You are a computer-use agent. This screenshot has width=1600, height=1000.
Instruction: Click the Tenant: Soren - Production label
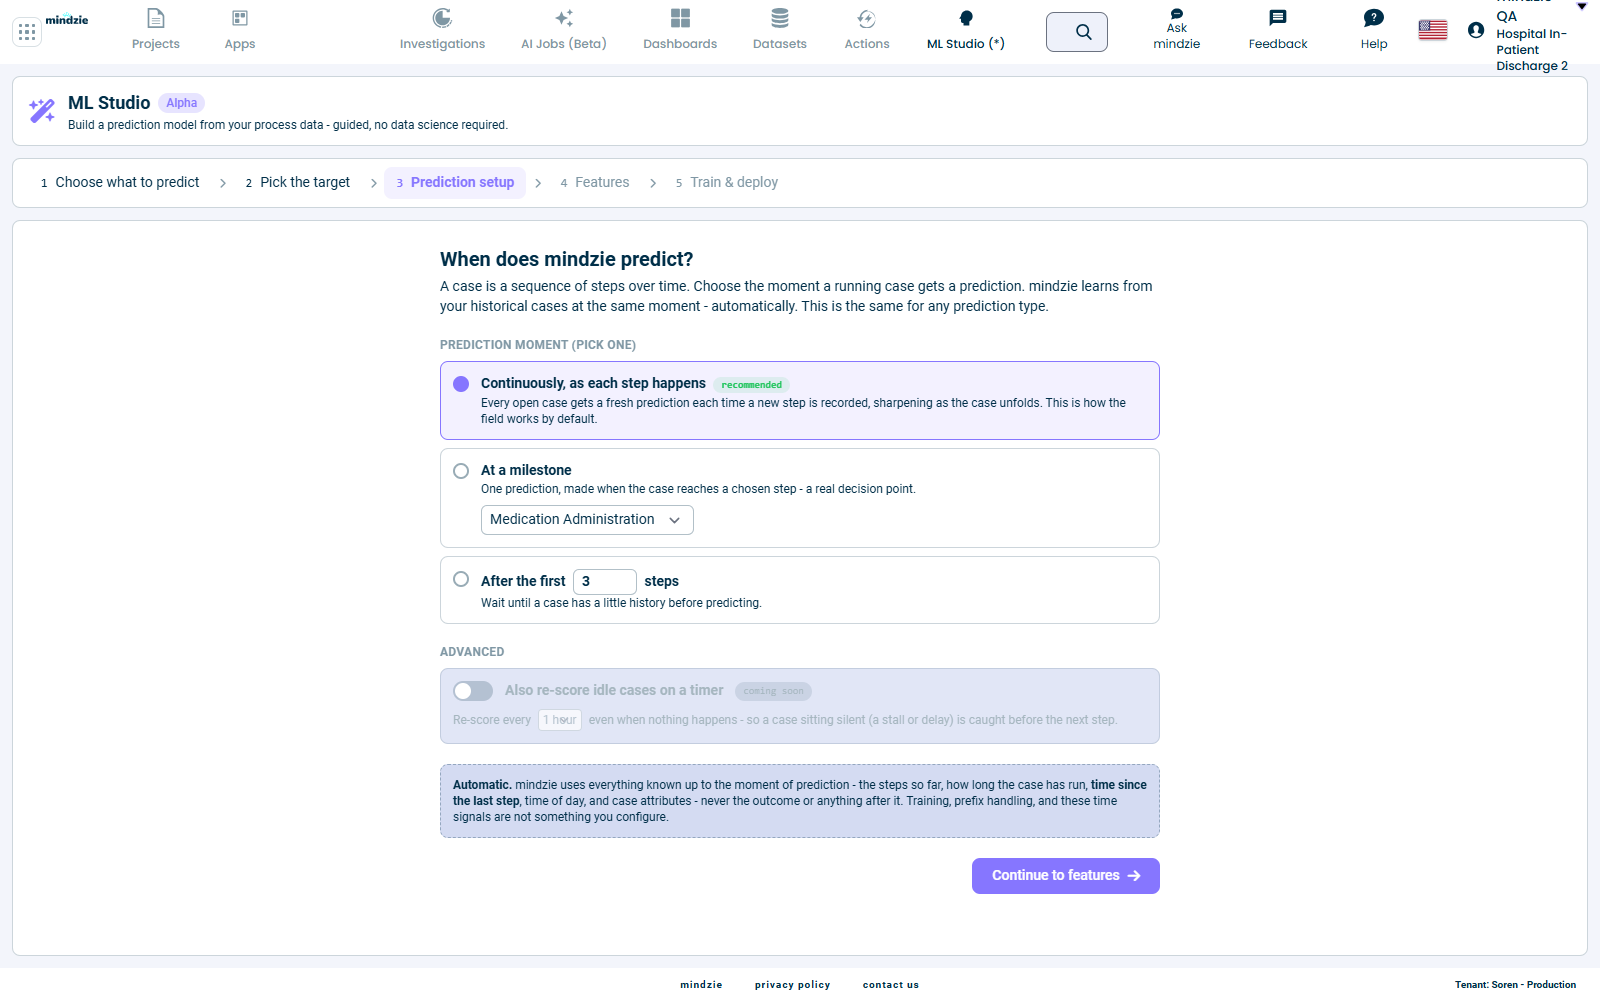click(x=1515, y=985)
